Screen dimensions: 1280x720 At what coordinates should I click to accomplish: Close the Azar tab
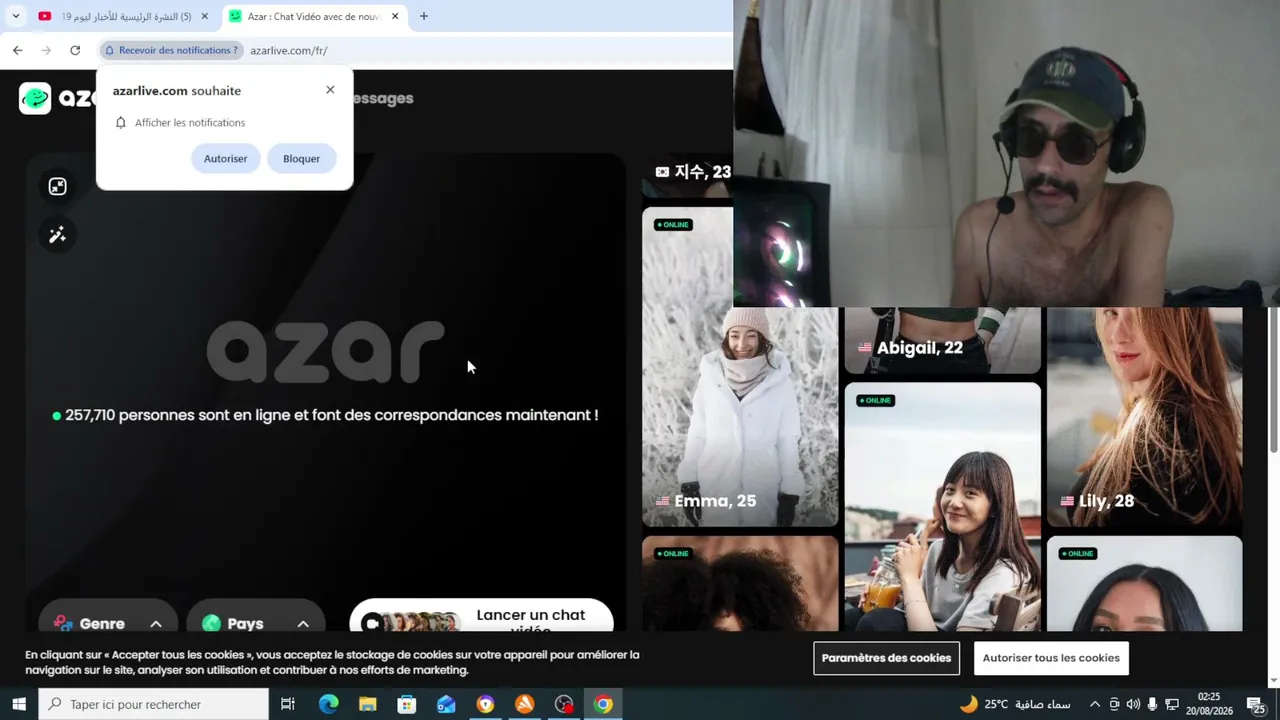pos(395,16)
